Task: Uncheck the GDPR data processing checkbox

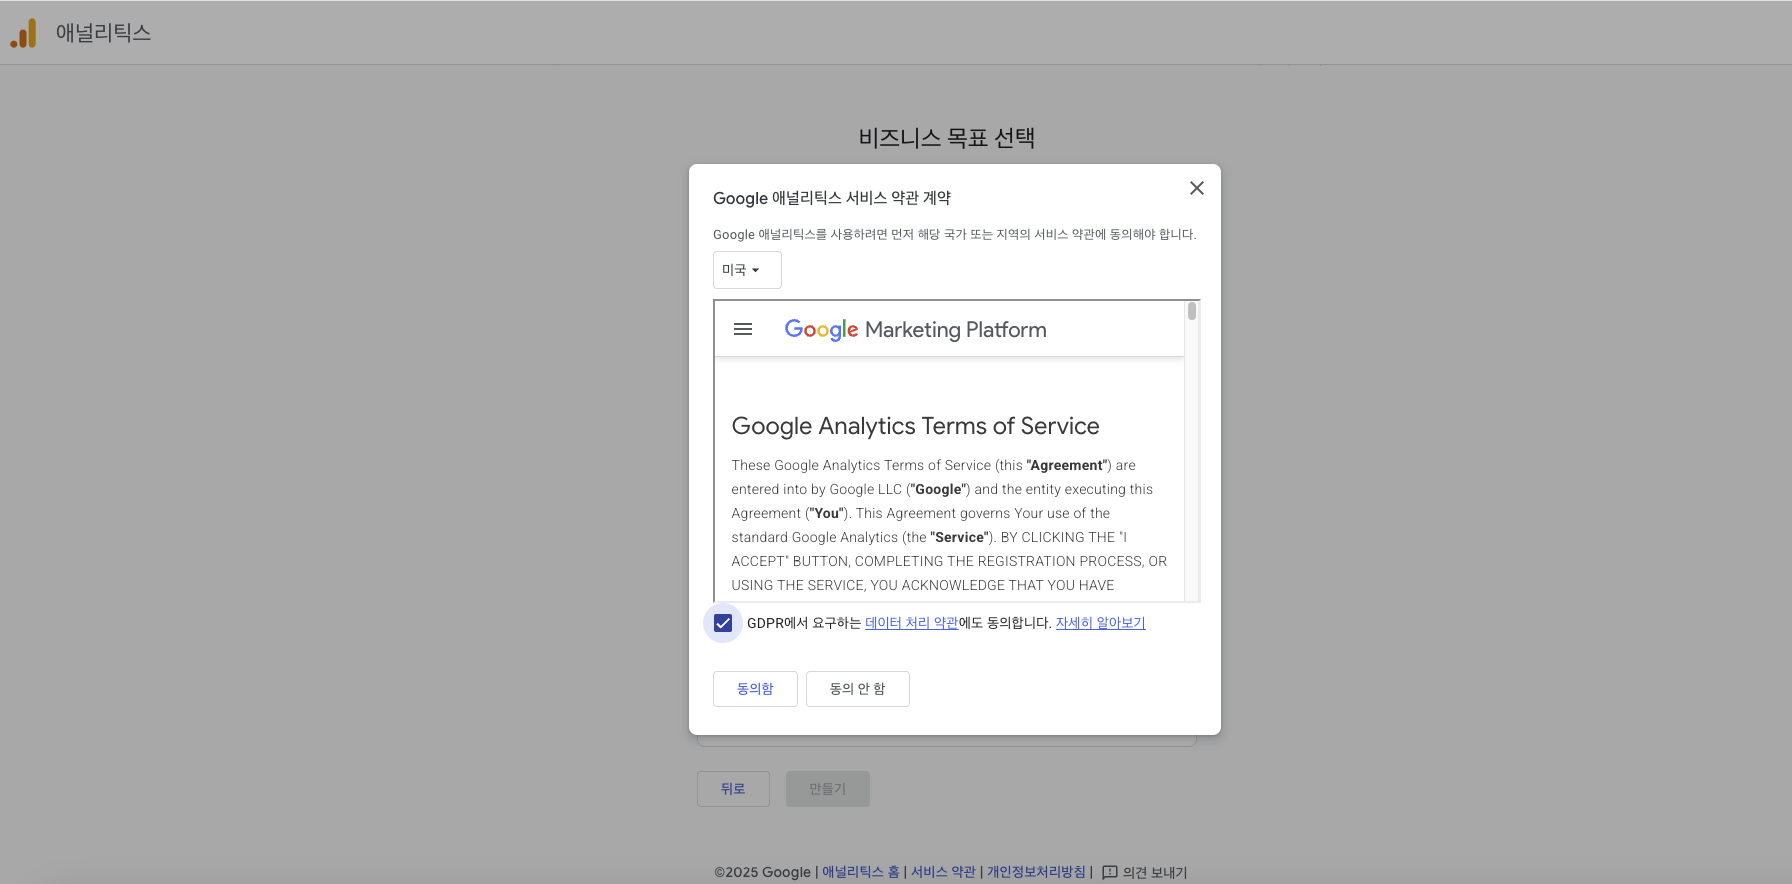Action: [x=723, y=623]
